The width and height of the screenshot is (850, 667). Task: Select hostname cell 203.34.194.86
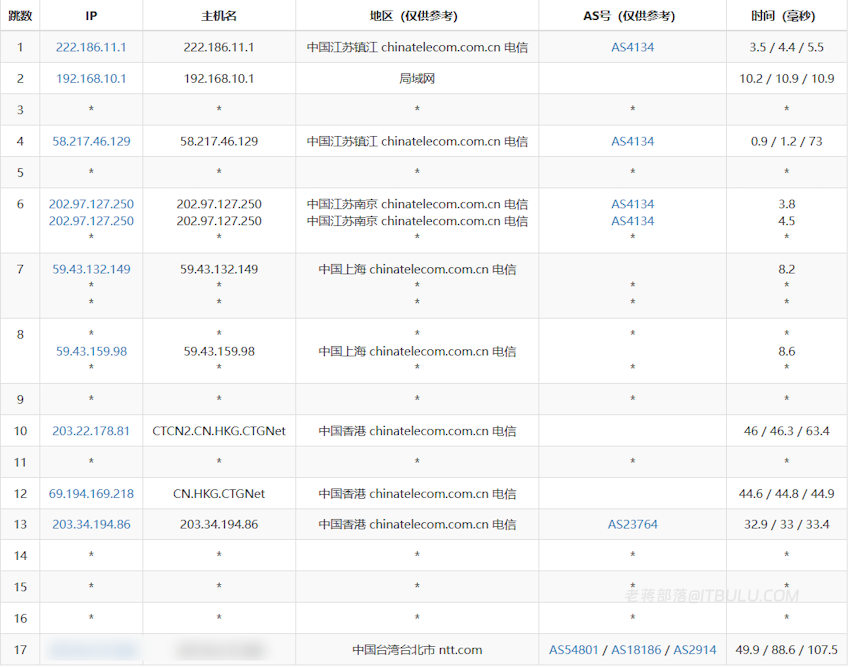(219, 524)
